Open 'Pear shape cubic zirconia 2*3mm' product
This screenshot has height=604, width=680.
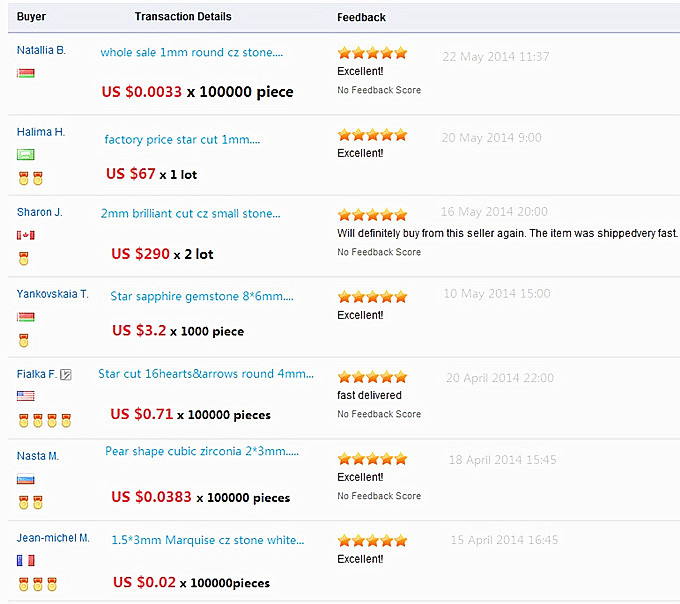click(x=202, y=451)
